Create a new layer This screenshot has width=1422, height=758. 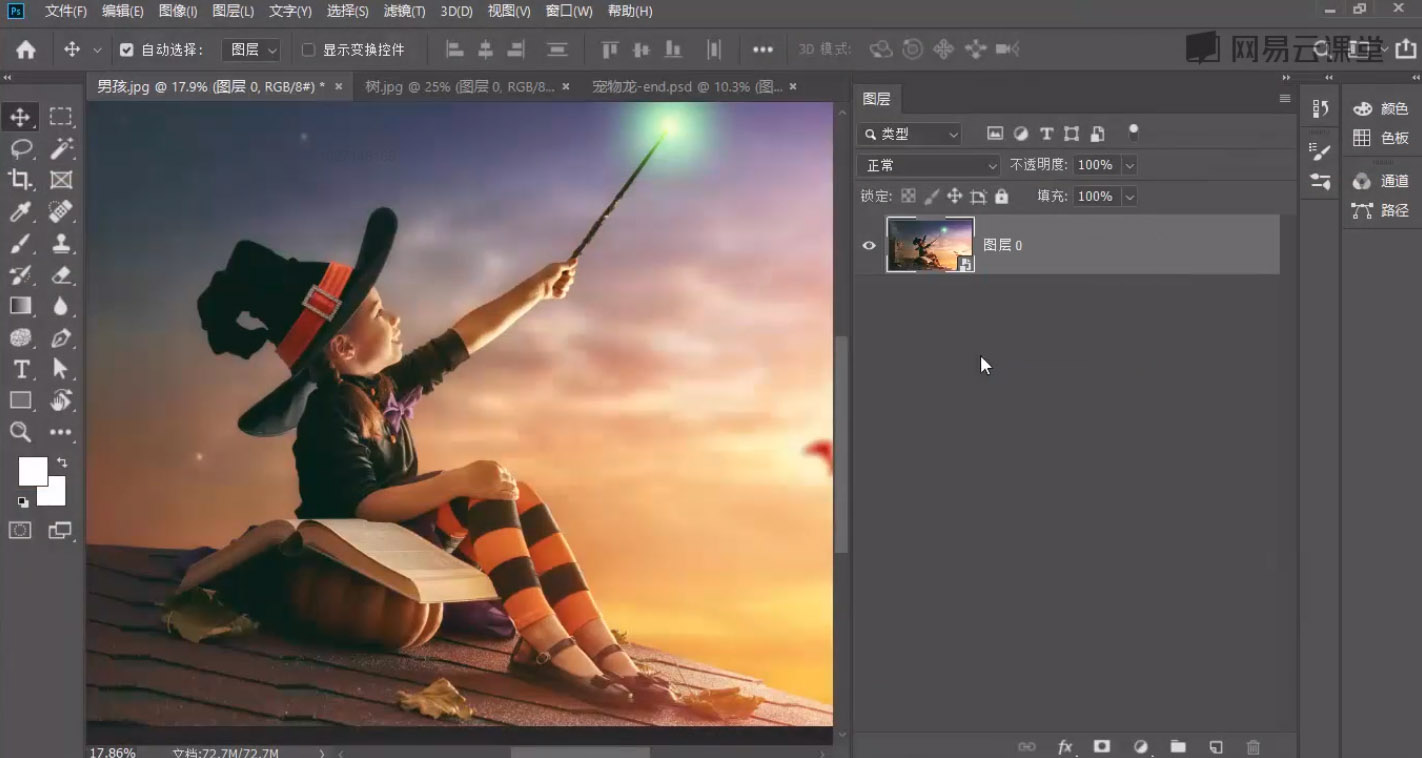pos(1216,746)
